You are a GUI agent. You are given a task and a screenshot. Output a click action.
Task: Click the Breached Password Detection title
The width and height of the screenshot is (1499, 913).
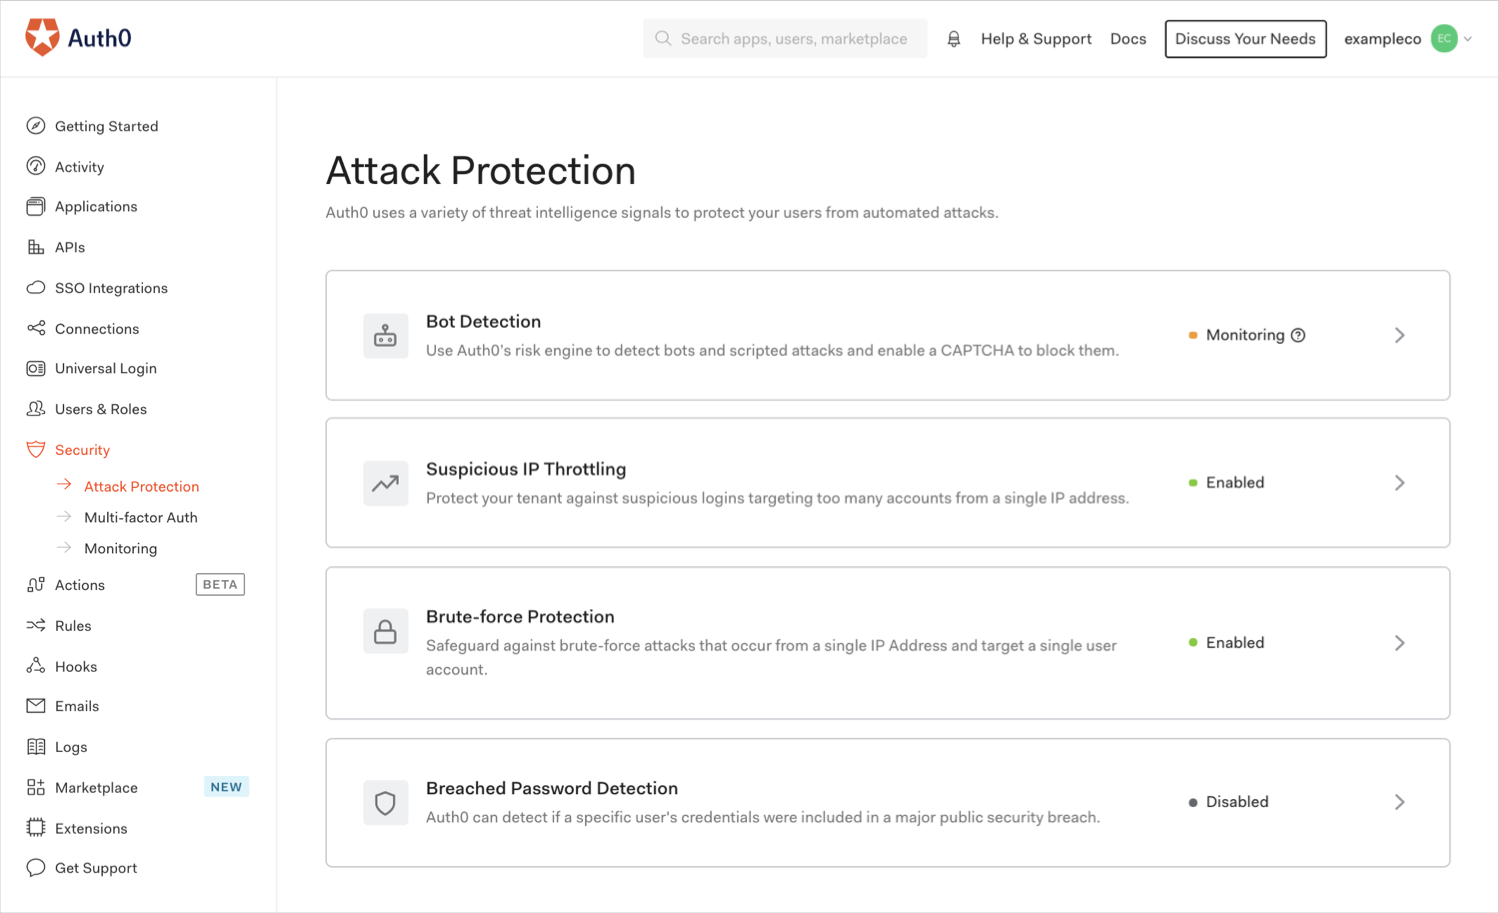pos(552,788)
